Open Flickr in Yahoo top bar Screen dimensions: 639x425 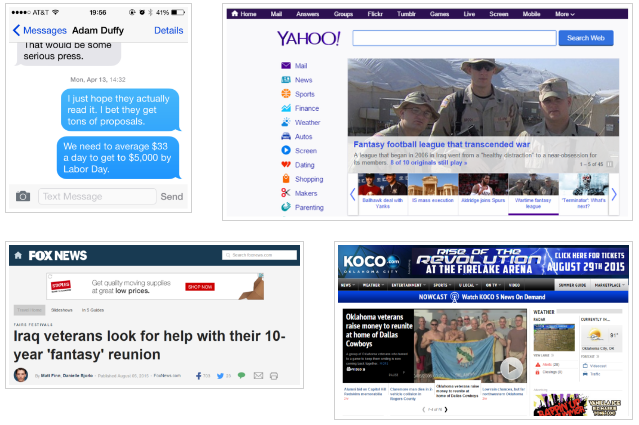click(x=375, y=14)
